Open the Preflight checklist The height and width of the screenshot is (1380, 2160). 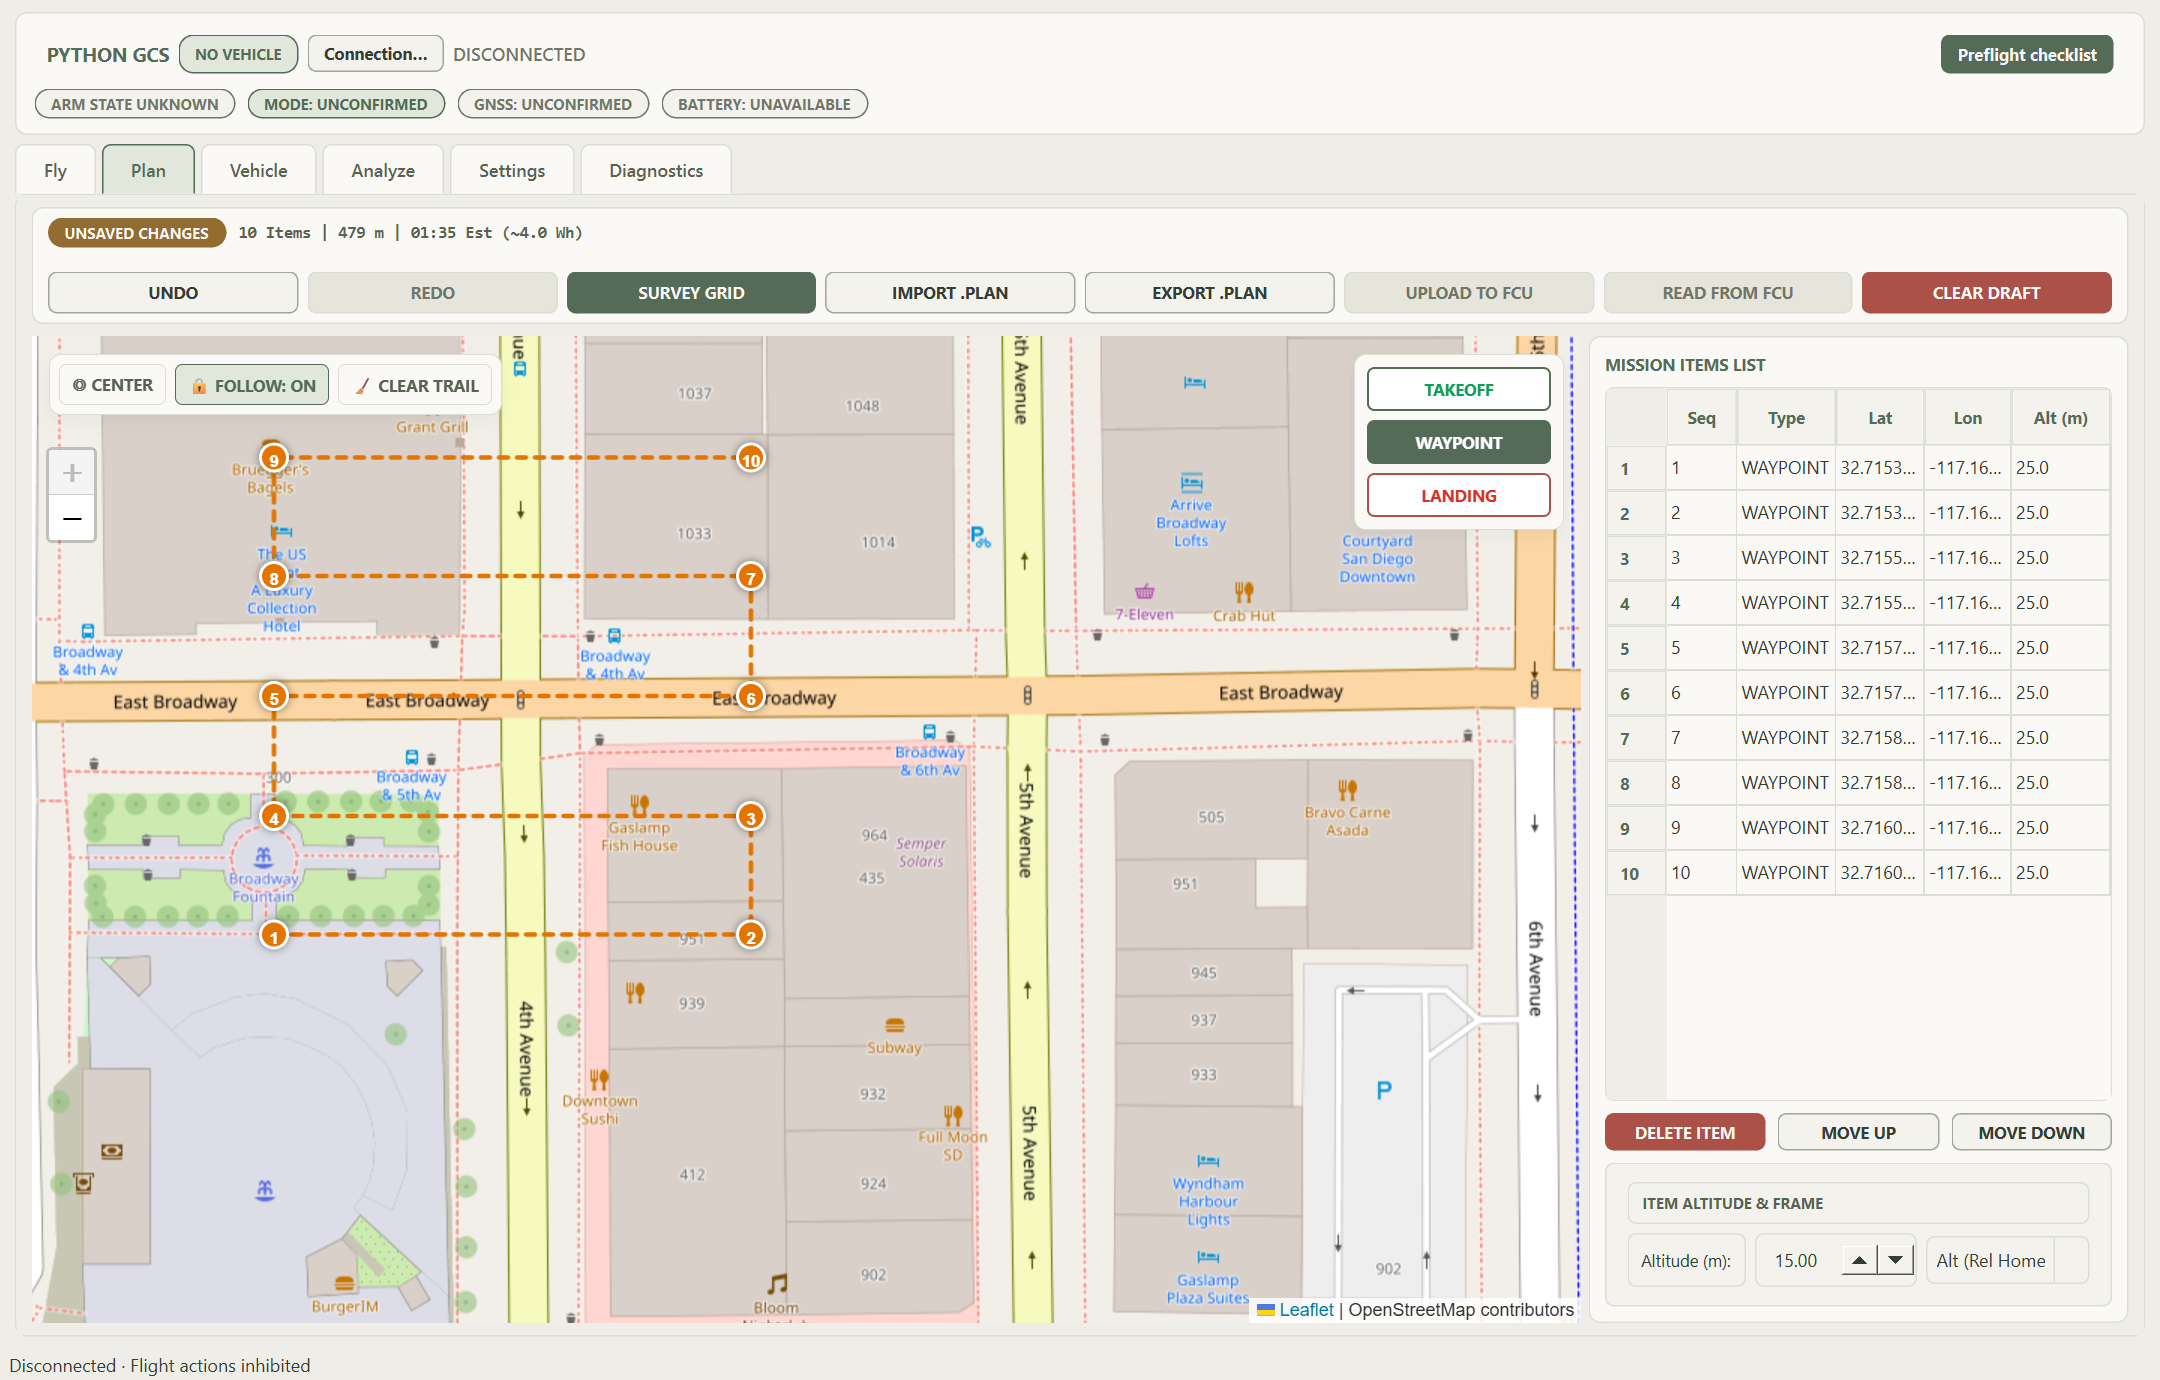tap(2026, 54)
